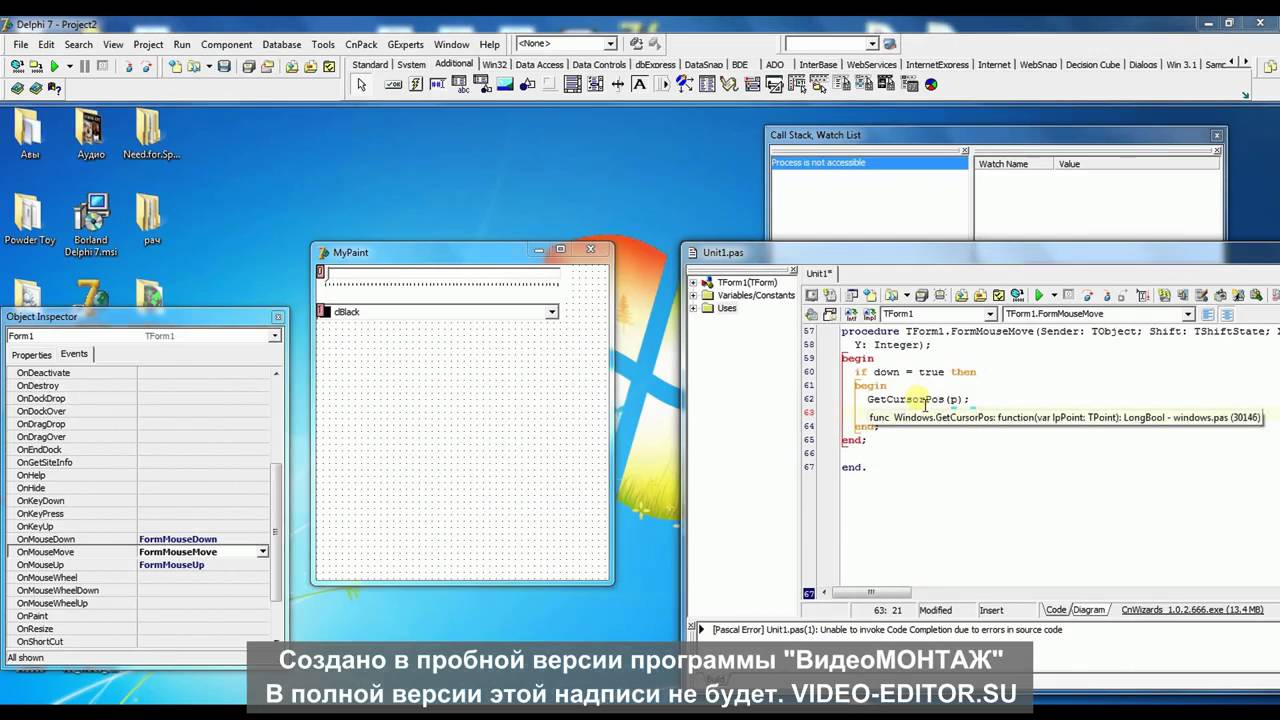Click the Watch Name column header
Image resolution: width=1280 pixels, height=720 pixels.
click(x=1014, y=164)
